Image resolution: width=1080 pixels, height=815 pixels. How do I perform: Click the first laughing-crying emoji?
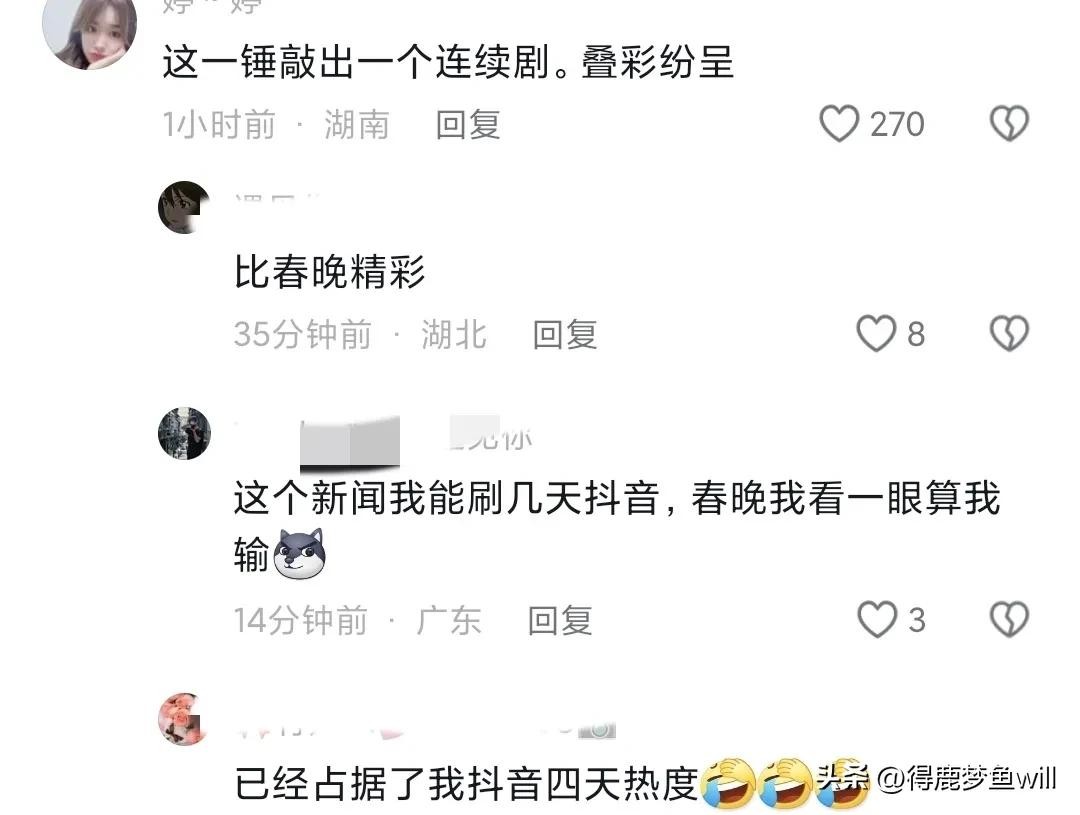[x=728, y=783]
